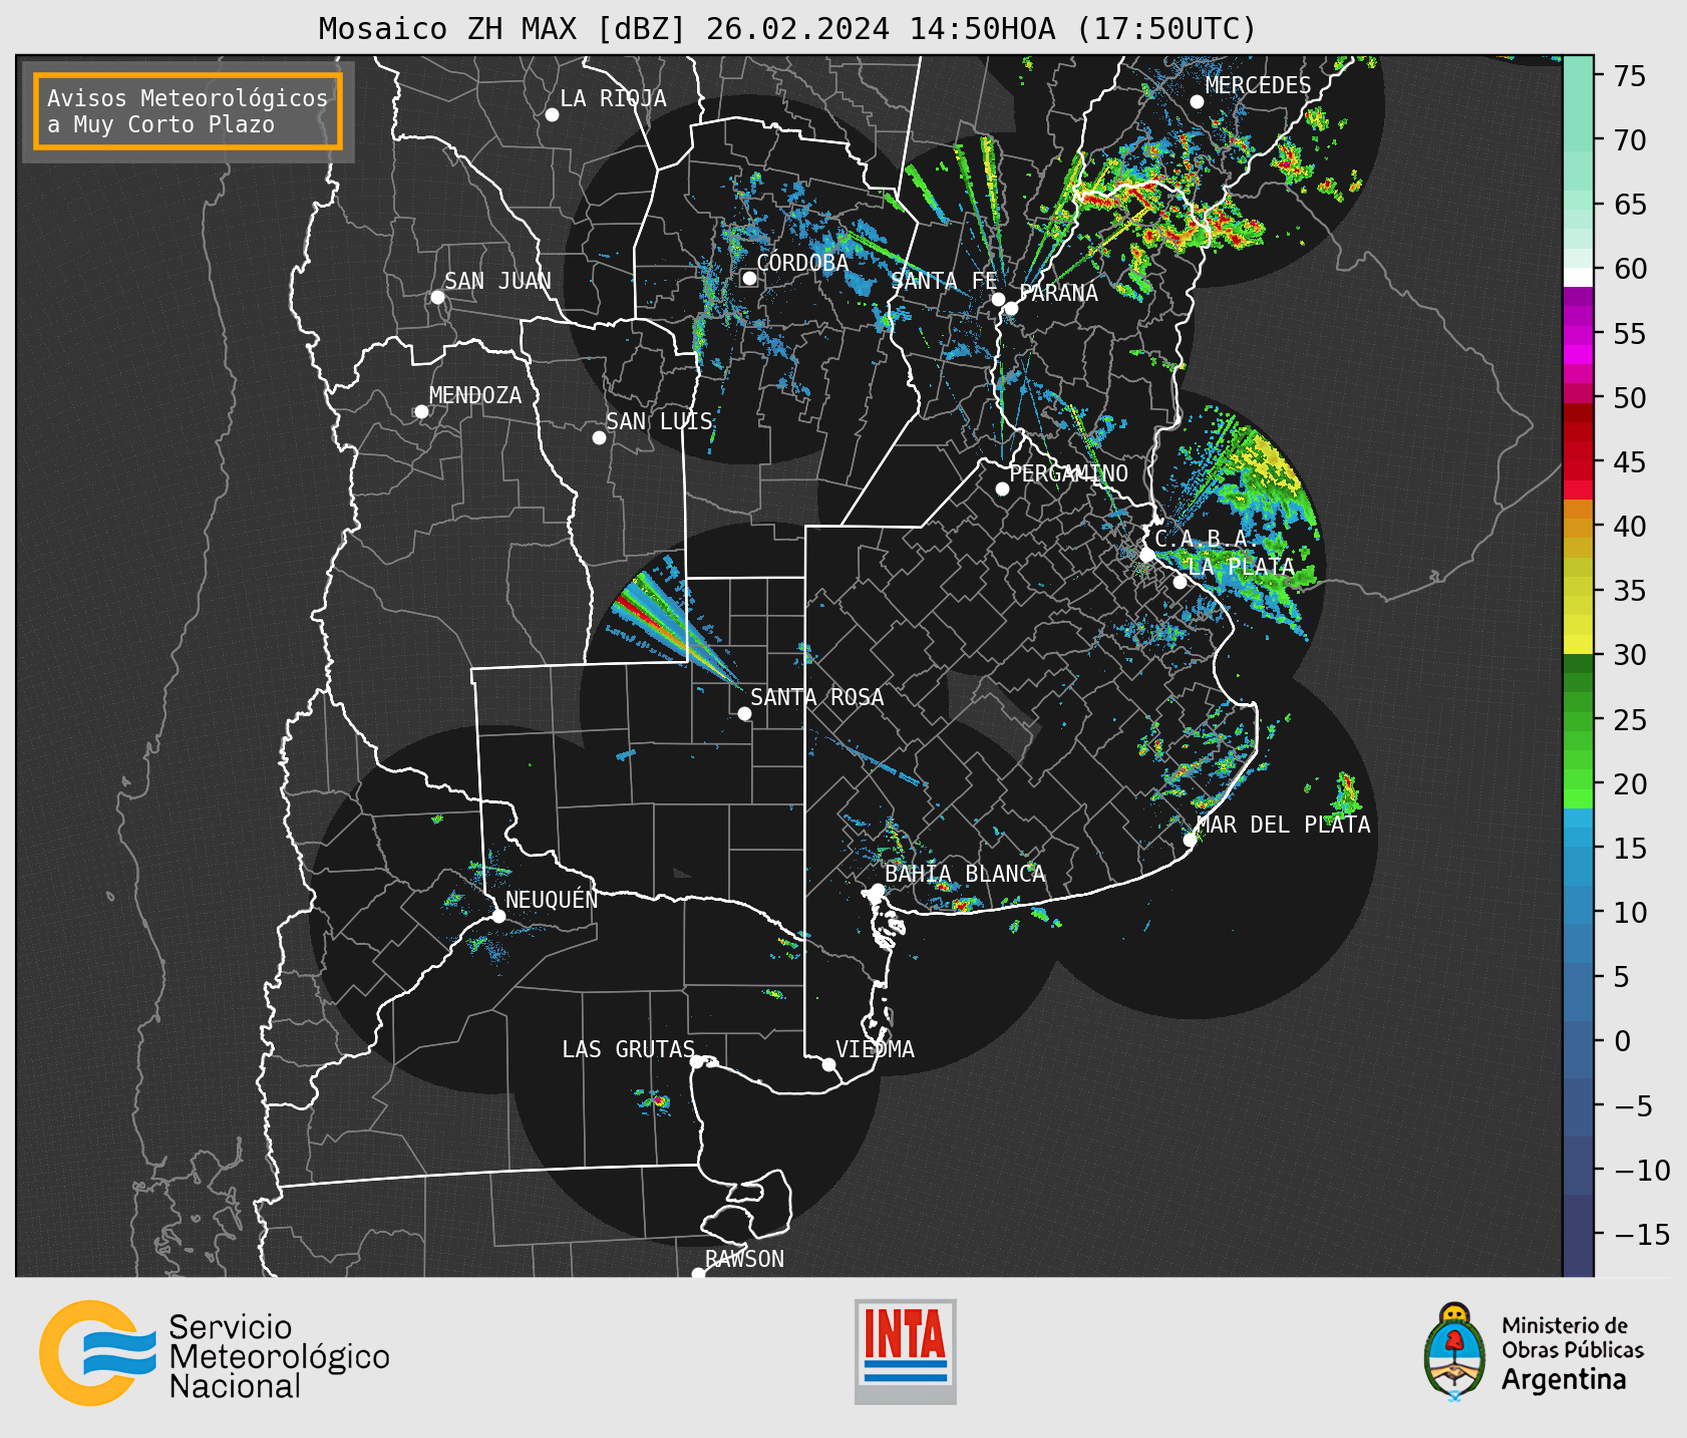Click the Mercedes city marker

pyautogui.click(x=1197, y=102)
